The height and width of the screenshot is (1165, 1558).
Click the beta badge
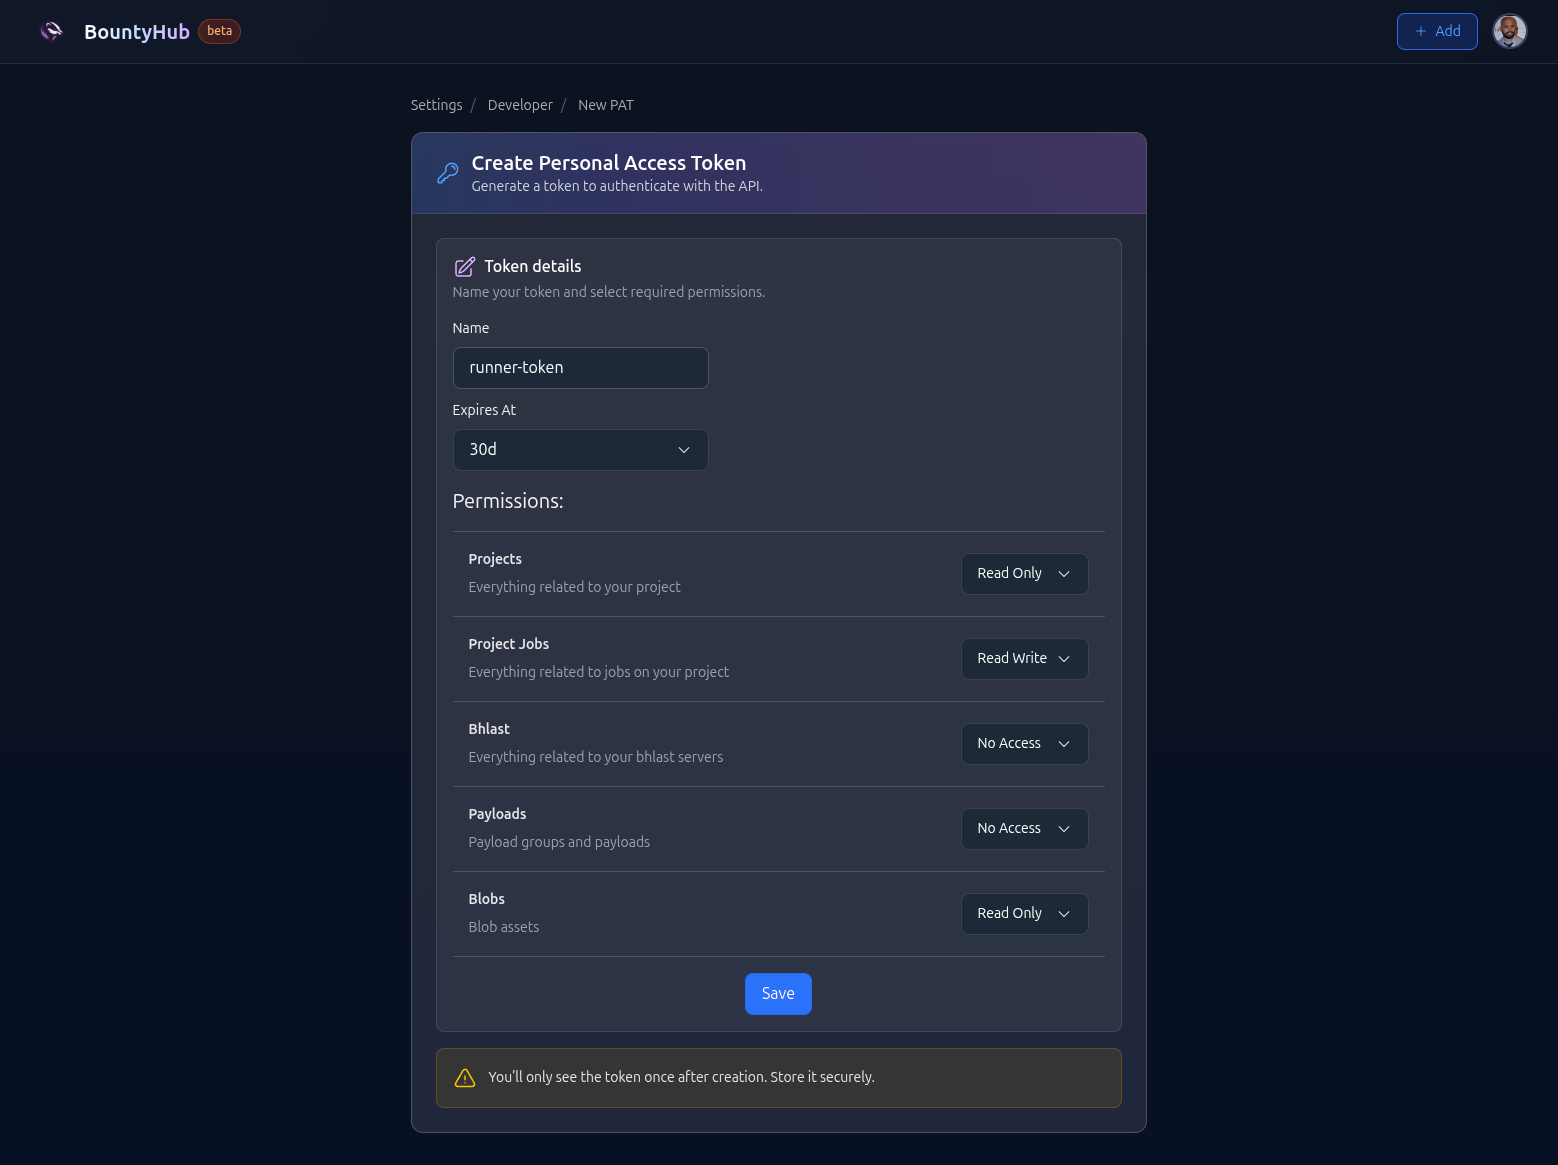click(219, 31)
